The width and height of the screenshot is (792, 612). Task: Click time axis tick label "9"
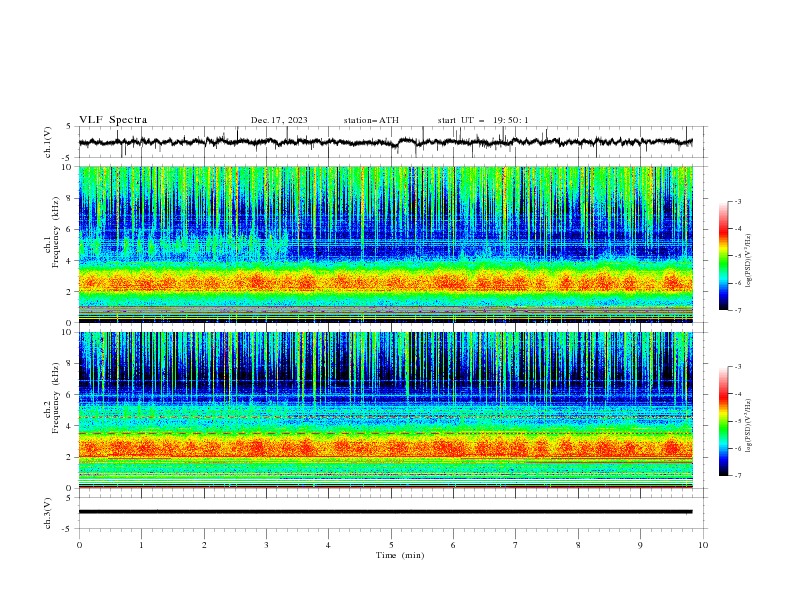640,545
